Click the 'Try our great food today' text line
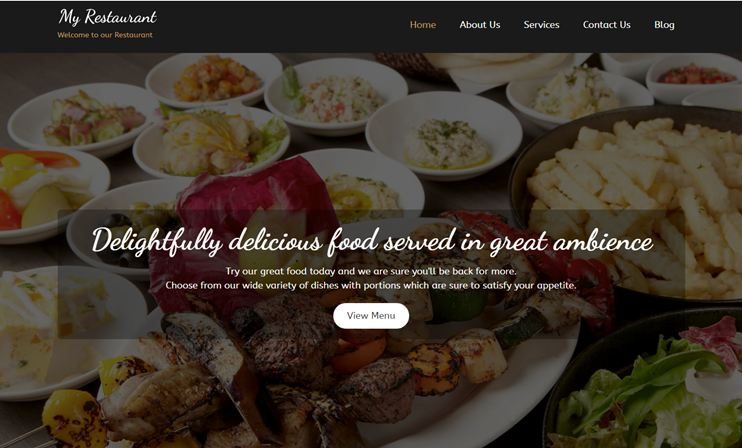This screenshot has height=448, width=742. (x=371, y=271)
